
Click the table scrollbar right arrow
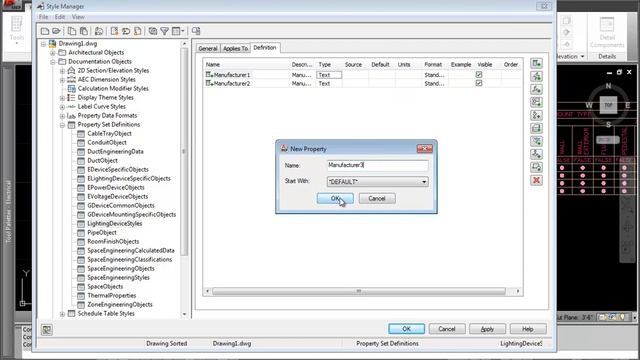tap(518, 291)
